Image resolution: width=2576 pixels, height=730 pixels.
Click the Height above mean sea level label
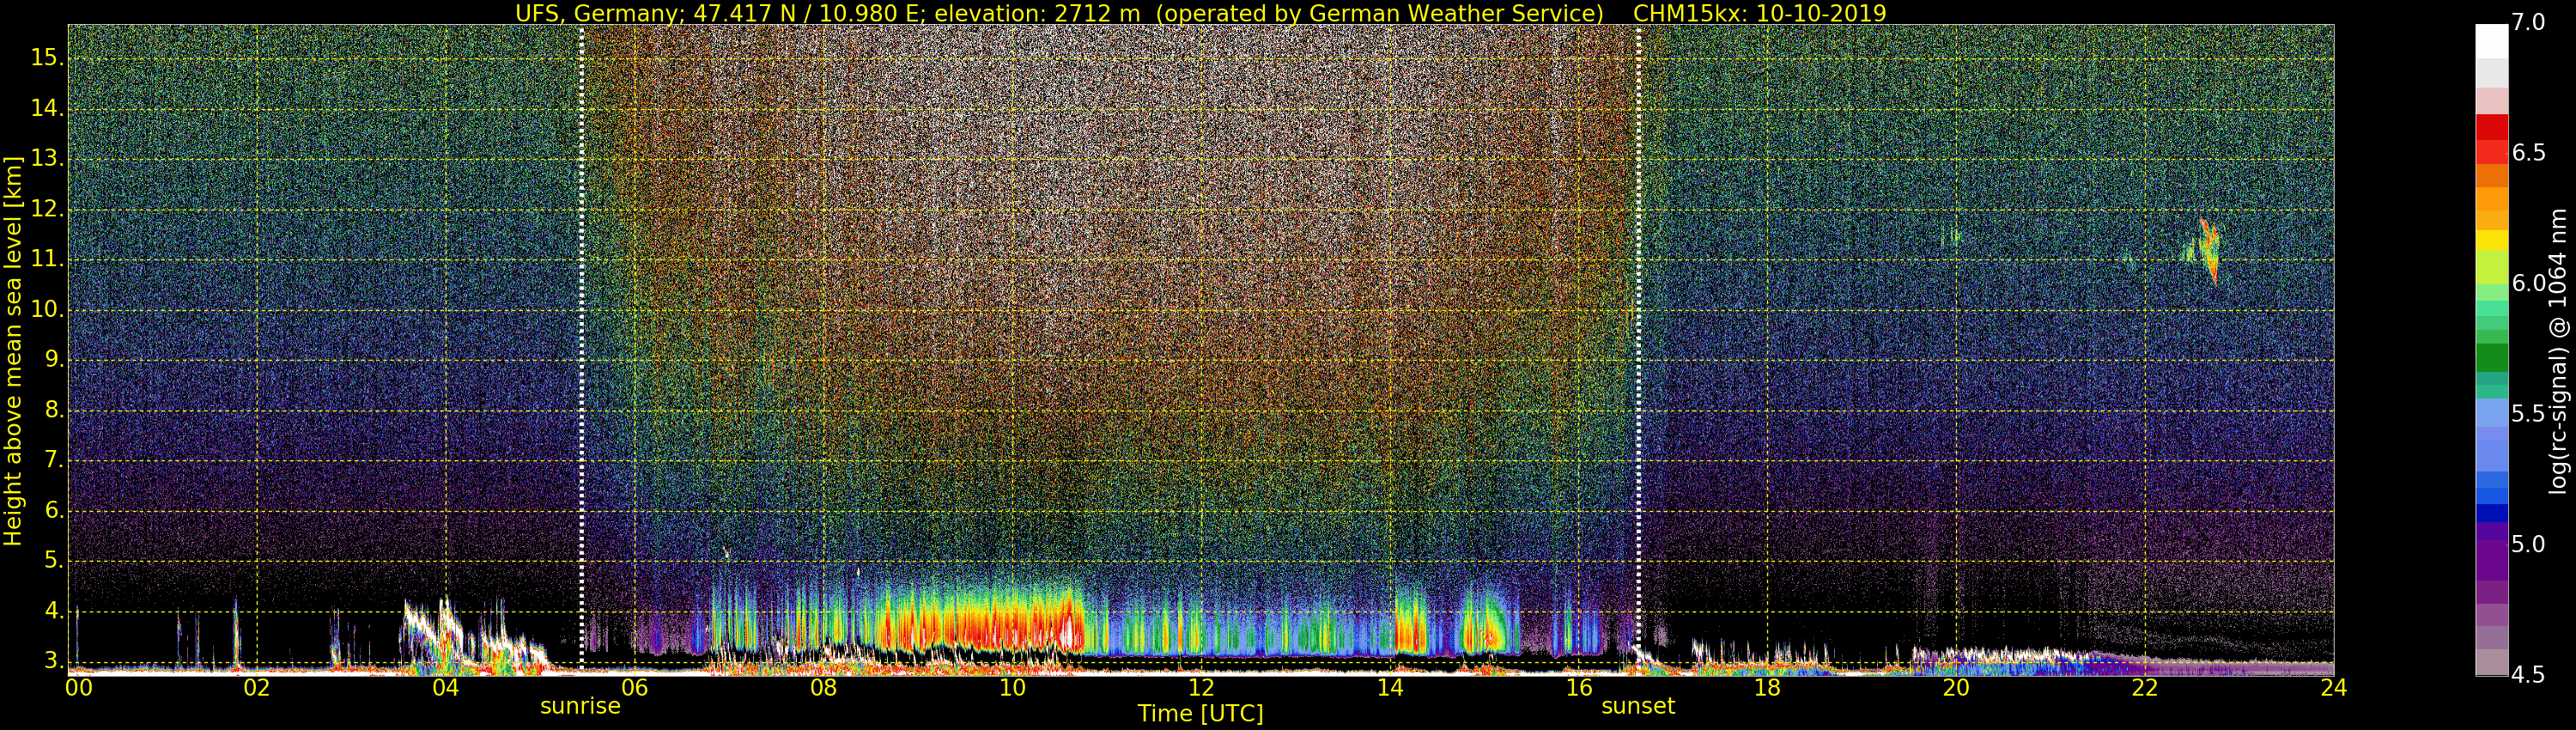tap(13, 350)
